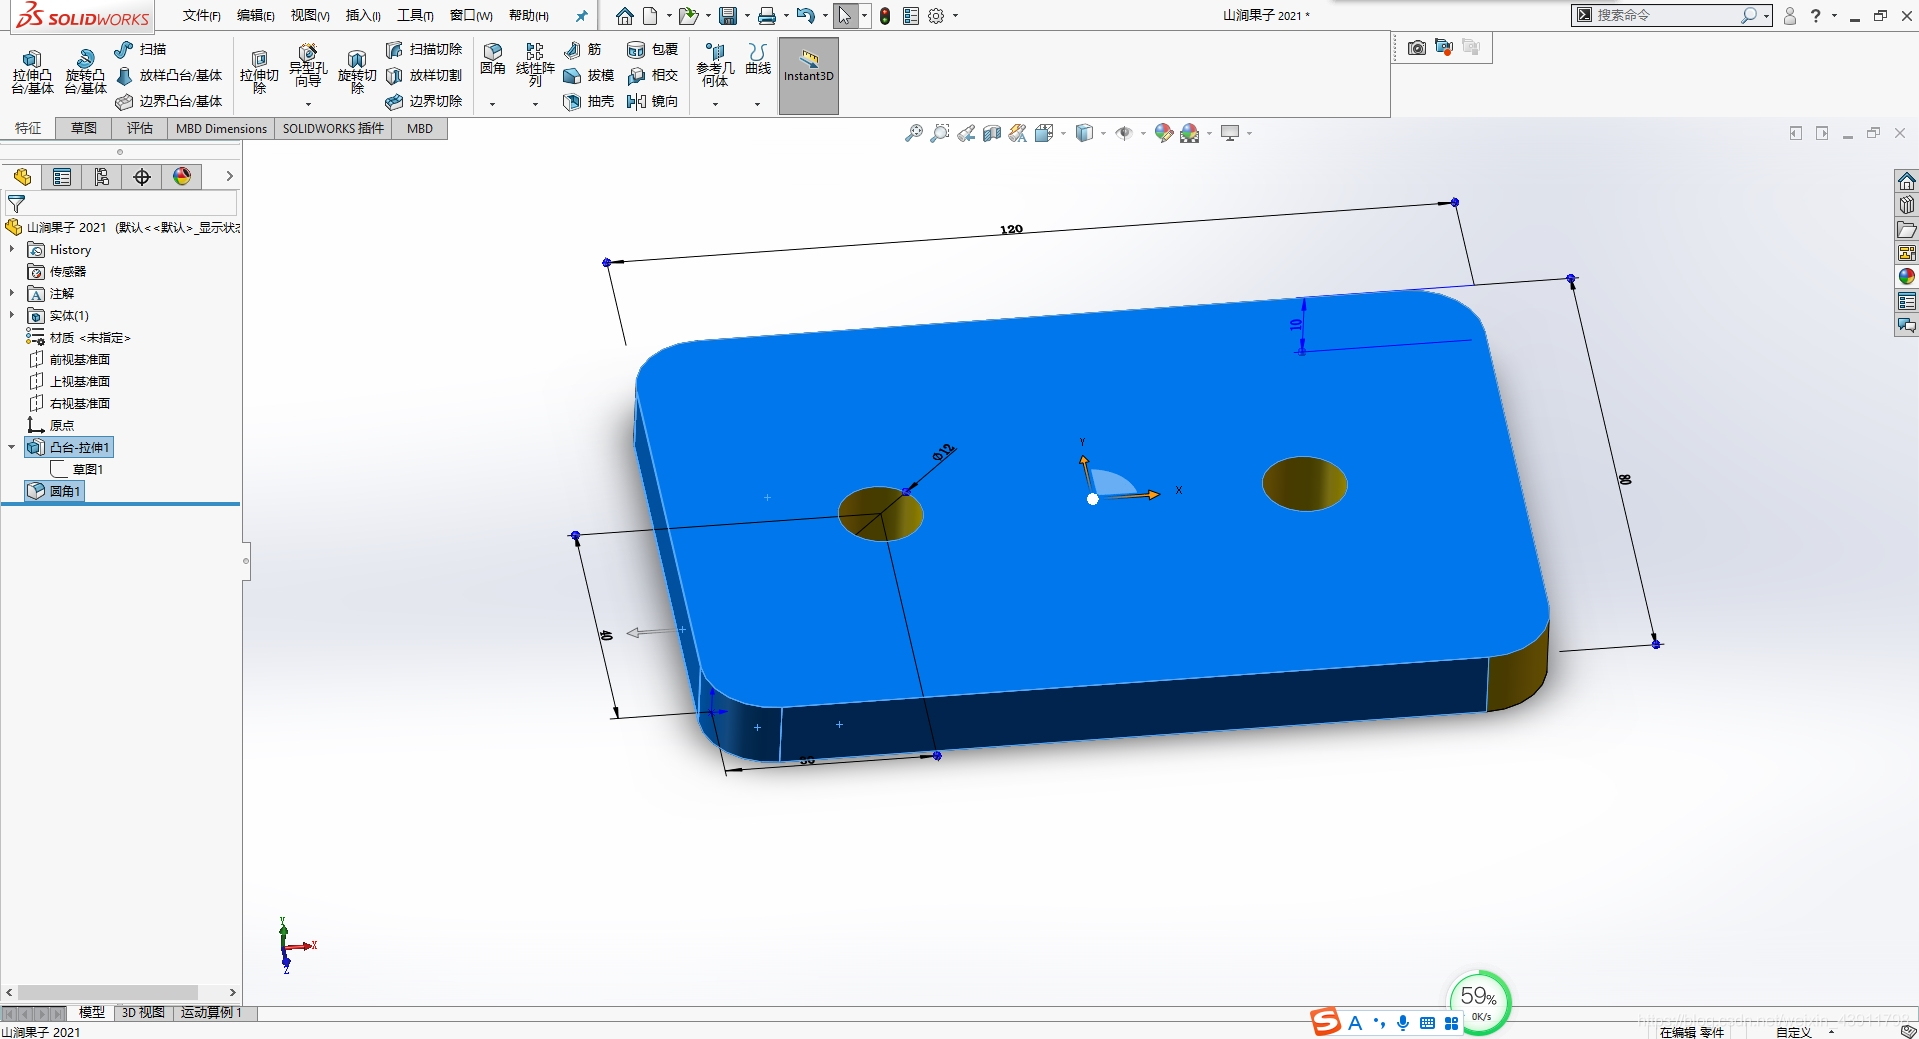The height and width of the screenshot is (1039, 1919).
Task: Open the SOLIDWORKS 插件 tab
Action: click(x=333, y=128)
